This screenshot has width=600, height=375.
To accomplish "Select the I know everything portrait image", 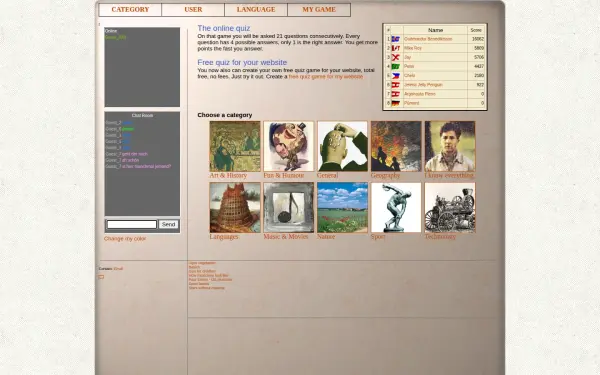I will pyautogui.click(x=450, y=146).
